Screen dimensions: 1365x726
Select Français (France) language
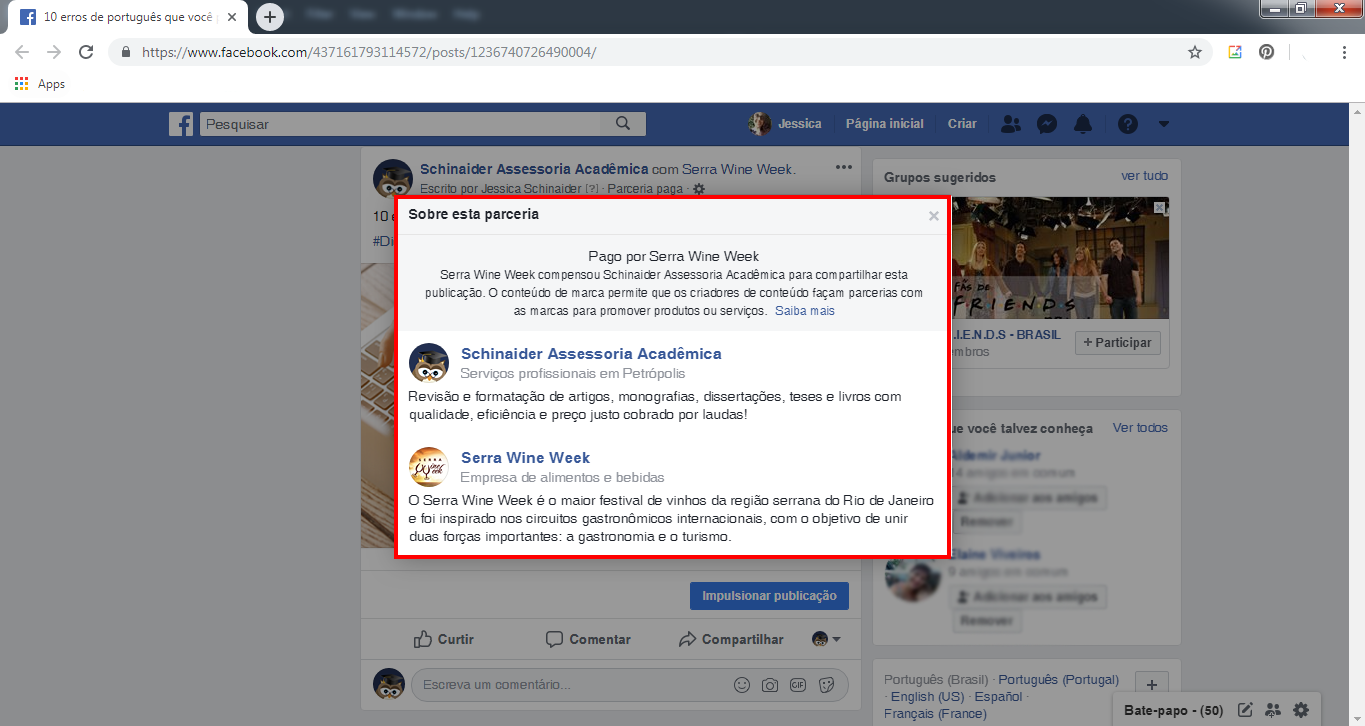[x=935, y=714]
